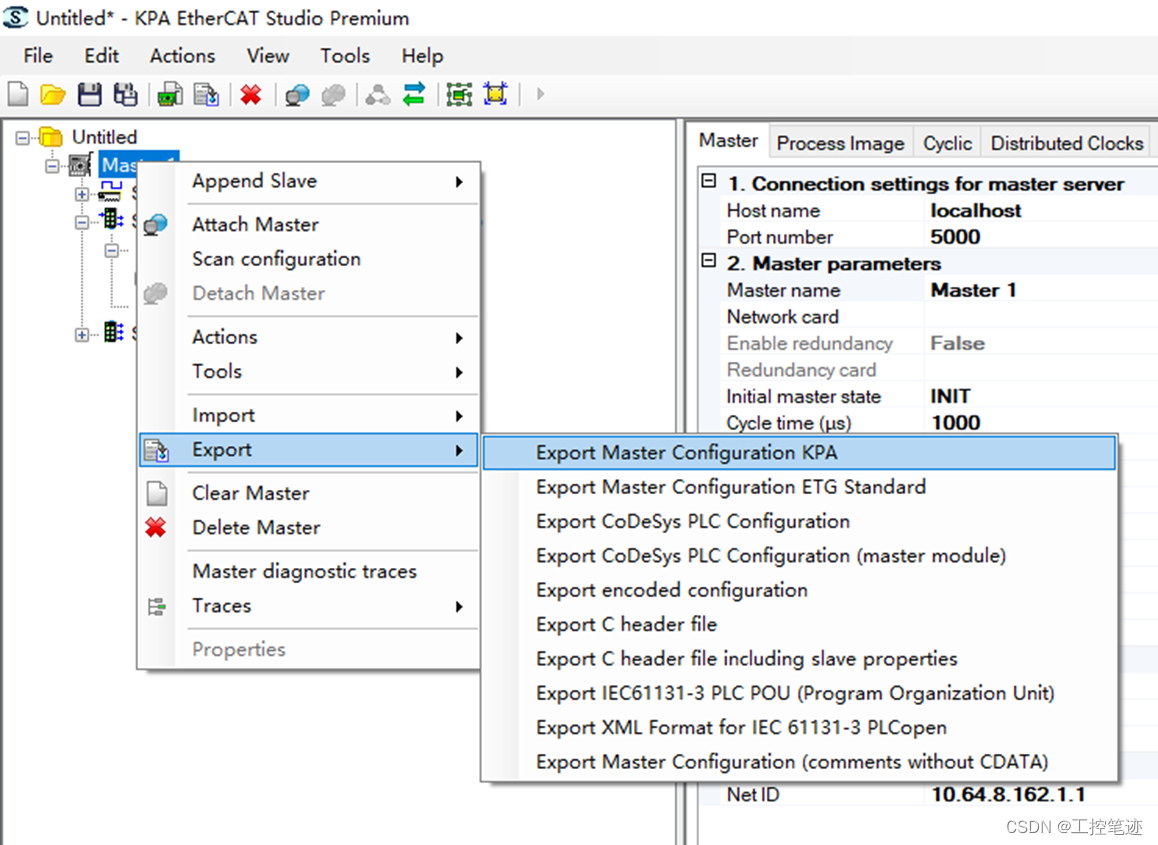Click the last slave terminal icon
This screenshot has width=1158, height=845.
[x=112, y=332]
